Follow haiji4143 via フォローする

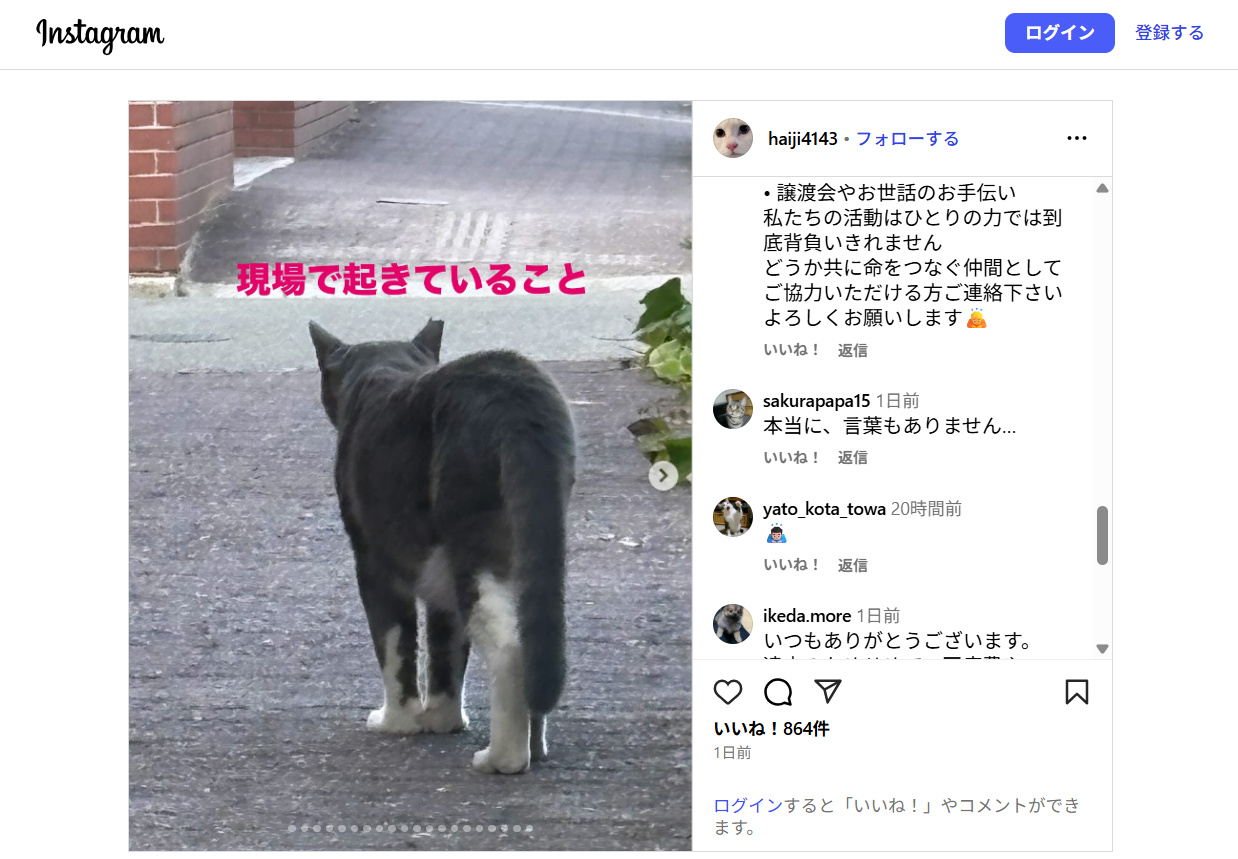click(907, 139)
